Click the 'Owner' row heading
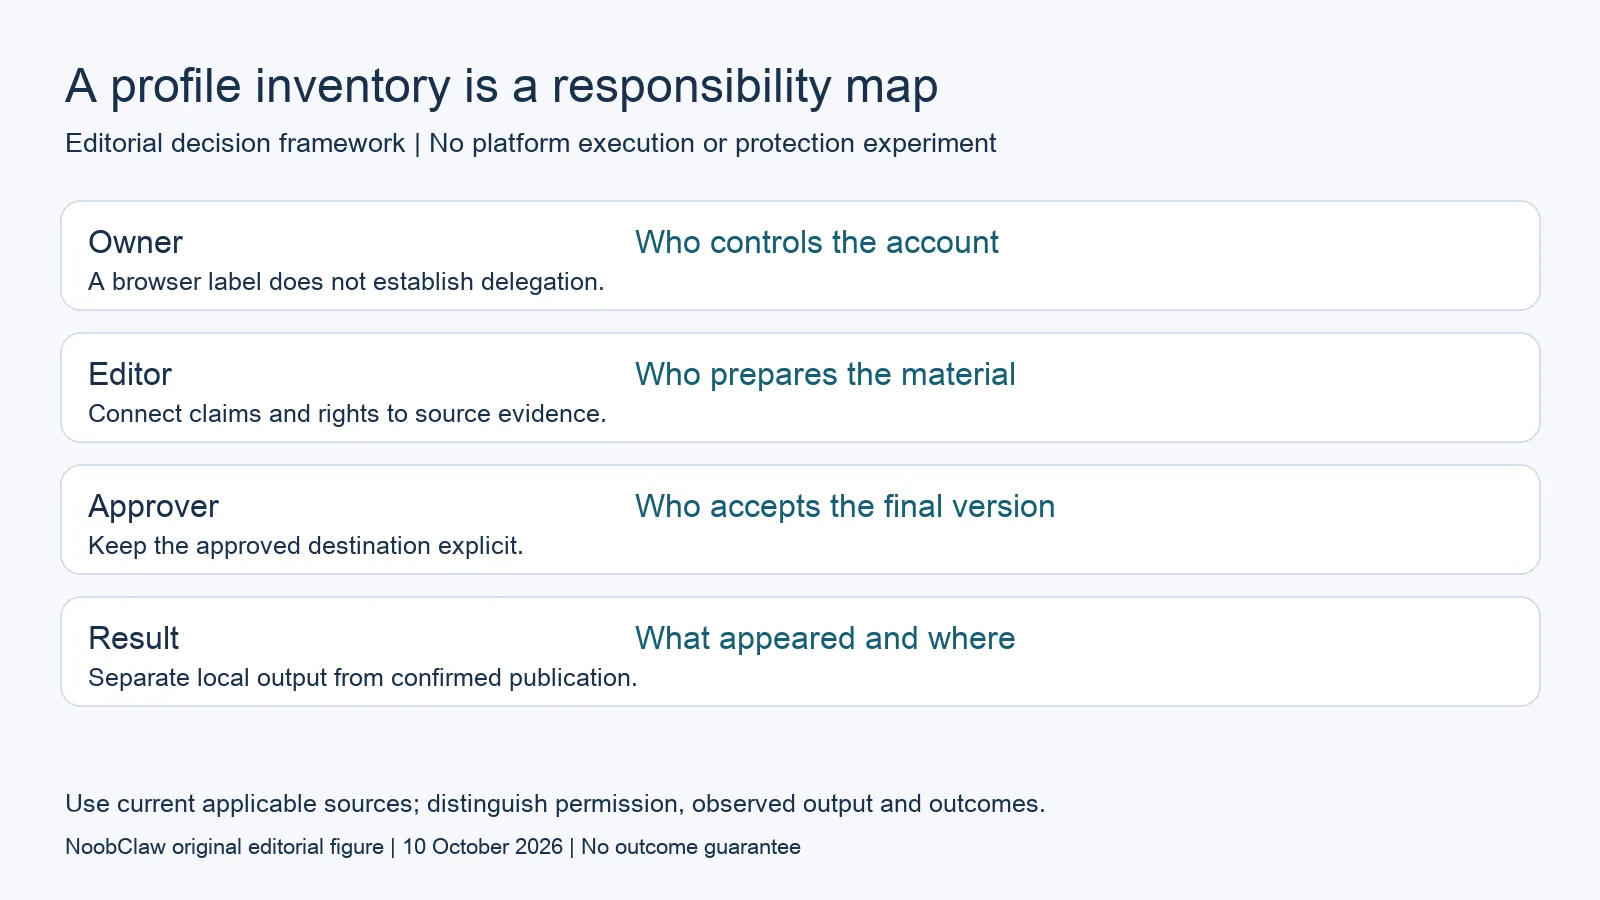Screen dimensions: 1600x900 (x=135, y=242)
